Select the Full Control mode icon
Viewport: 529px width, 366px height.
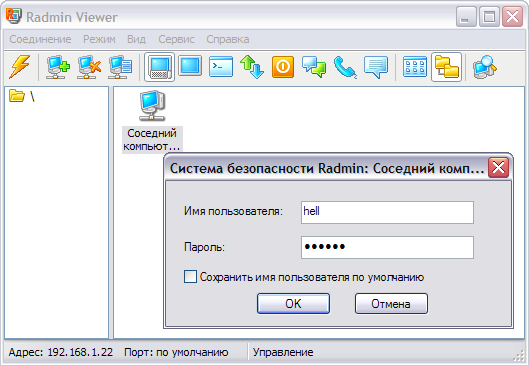coord(160,67)
